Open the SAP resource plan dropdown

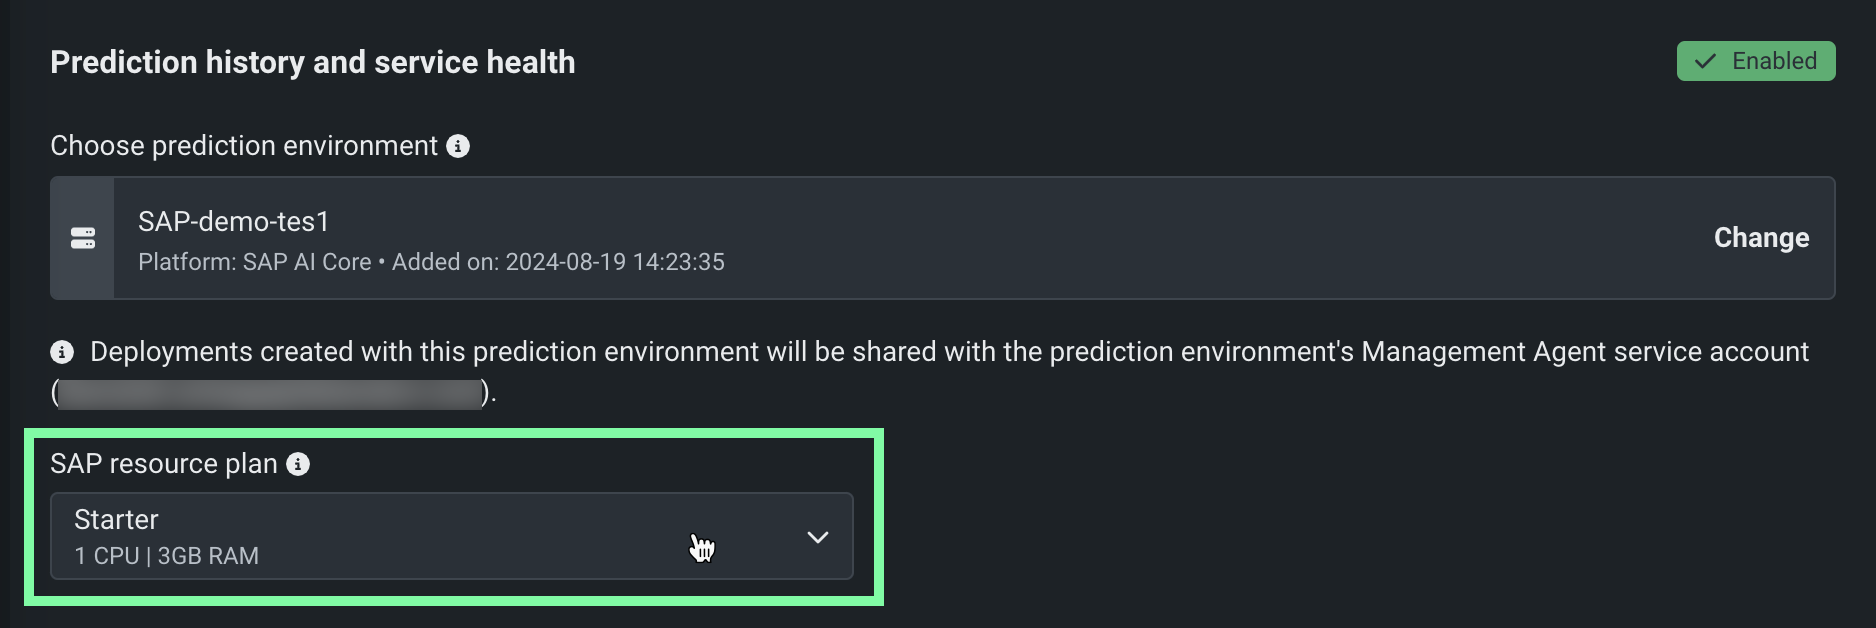coord(451,536)
